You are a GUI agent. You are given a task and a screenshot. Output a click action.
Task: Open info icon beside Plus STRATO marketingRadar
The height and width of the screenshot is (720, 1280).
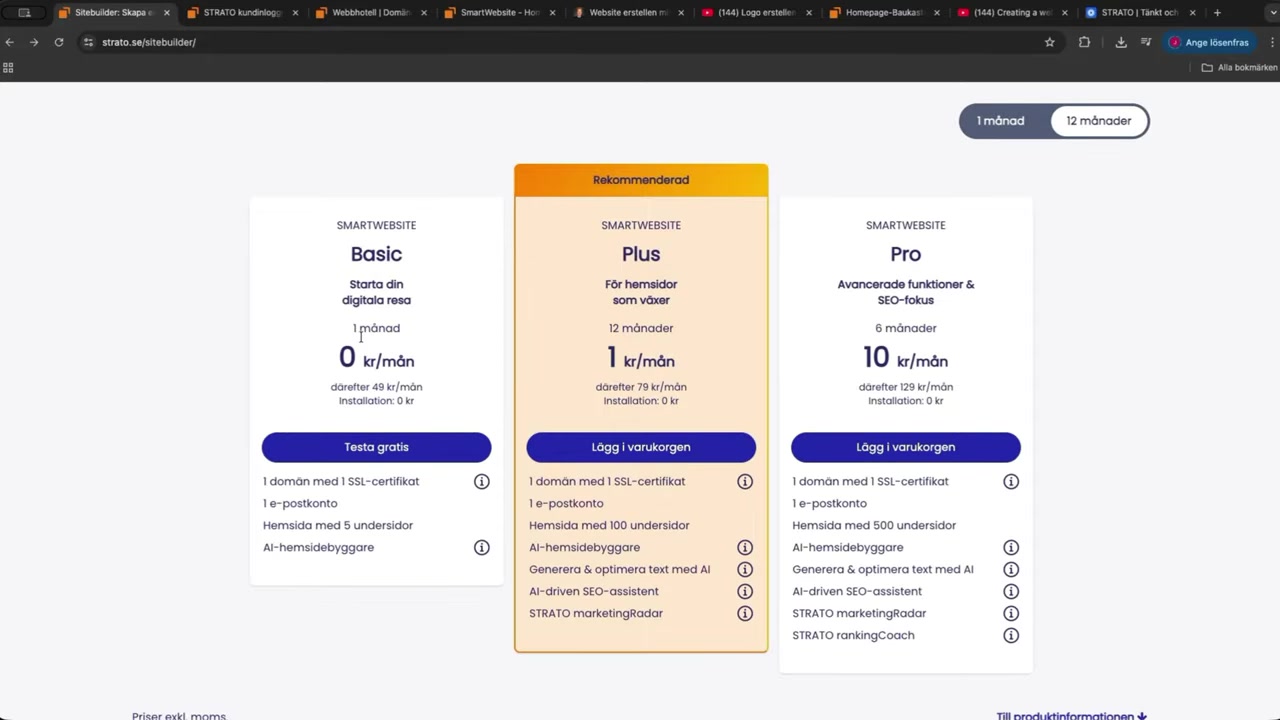click(x=744, y=613)
